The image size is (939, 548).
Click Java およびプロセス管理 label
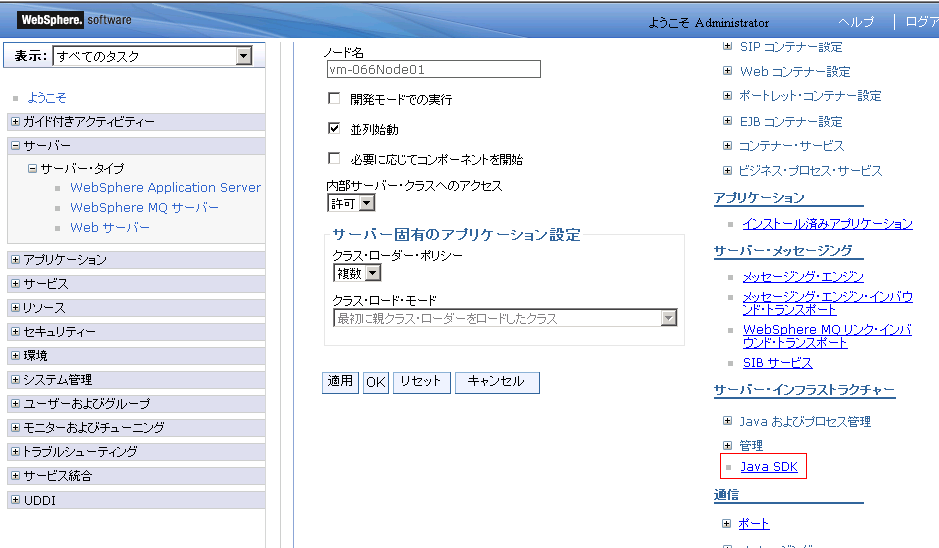[805, 422]
